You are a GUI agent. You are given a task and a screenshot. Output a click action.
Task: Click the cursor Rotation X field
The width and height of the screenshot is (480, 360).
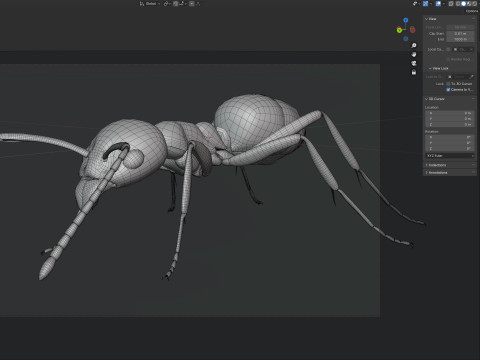coord(449,137)
